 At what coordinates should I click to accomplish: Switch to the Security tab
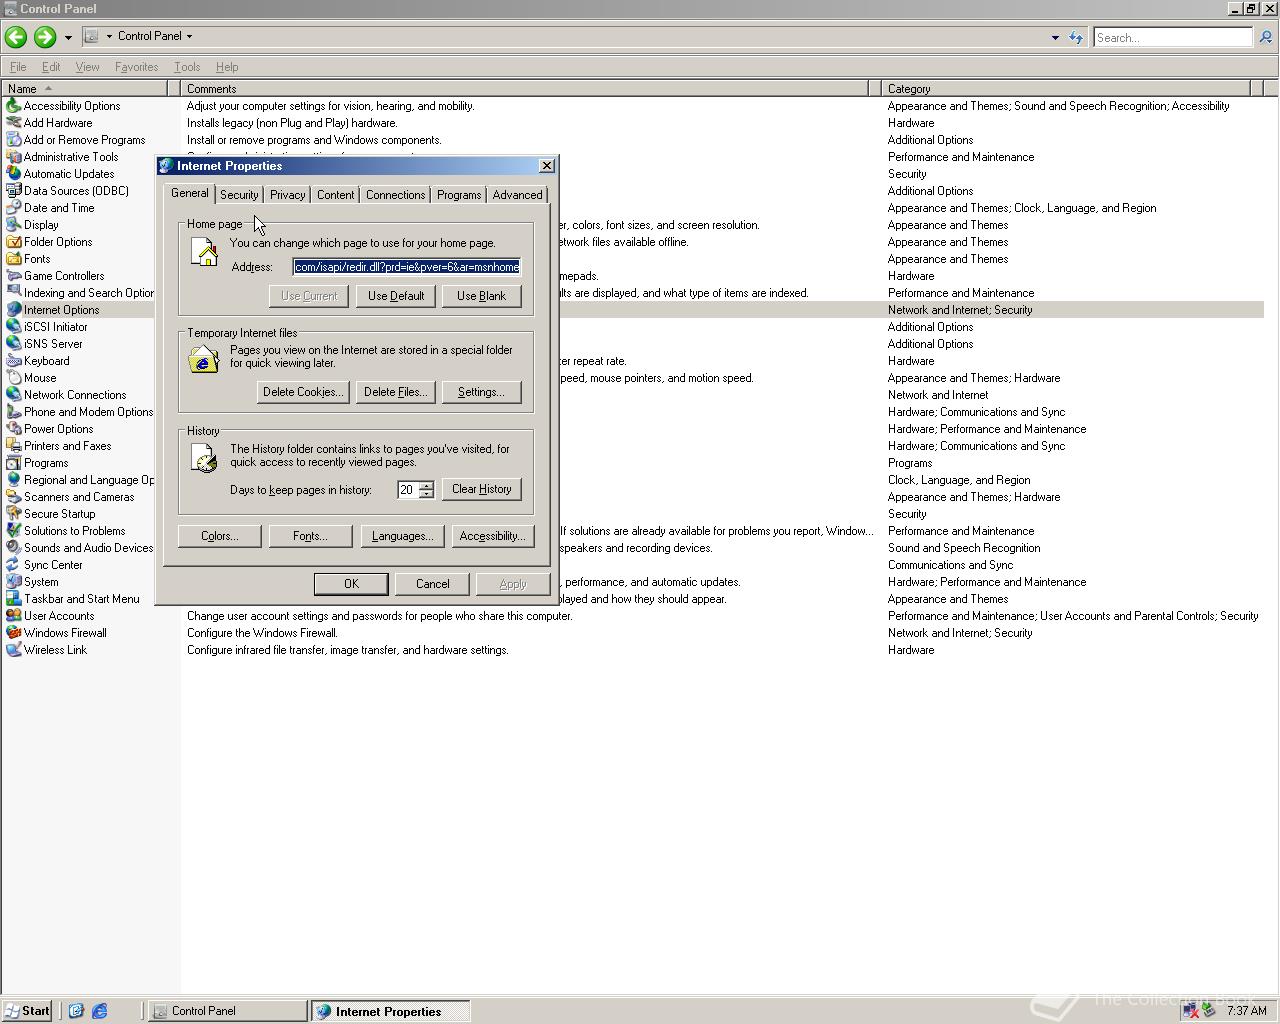[x=239, y=195]
